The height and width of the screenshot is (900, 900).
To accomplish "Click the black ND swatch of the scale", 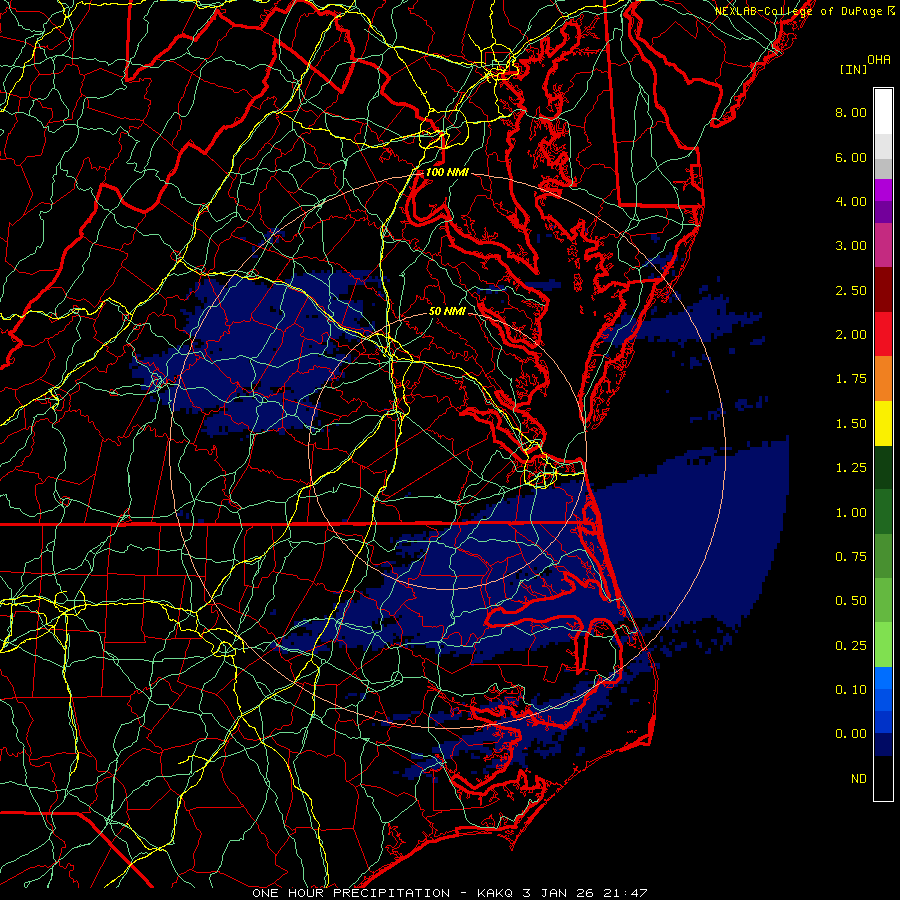I will (x=883, y=778).
